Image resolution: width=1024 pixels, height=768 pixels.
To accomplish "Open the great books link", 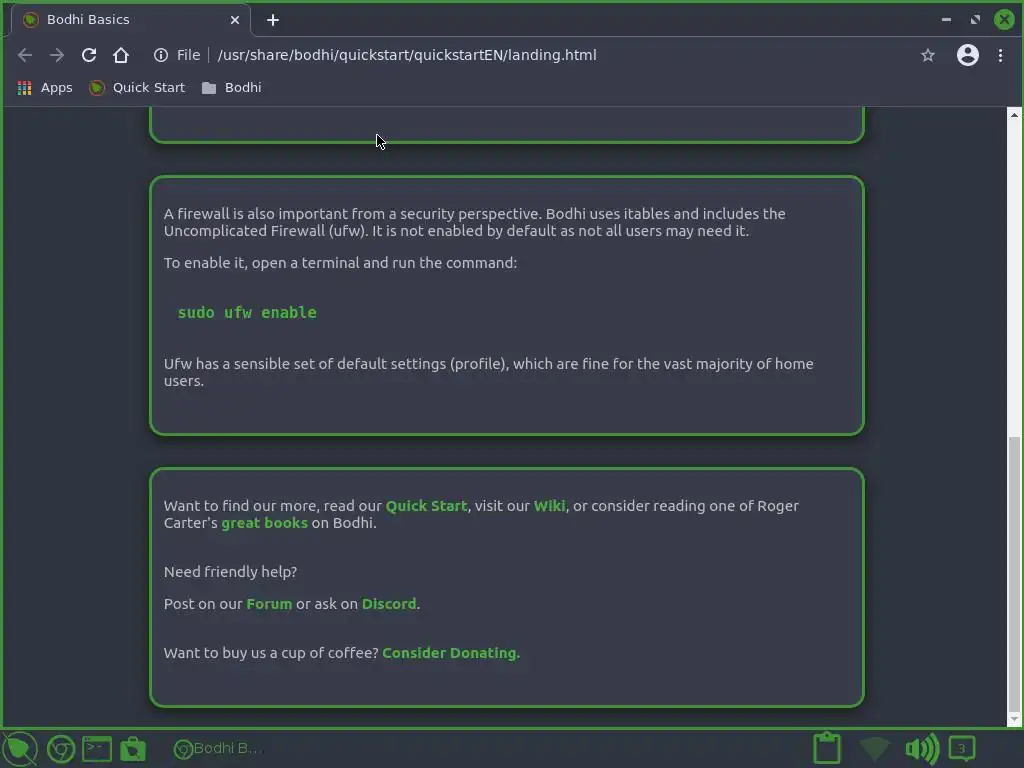I will (264, 523).
